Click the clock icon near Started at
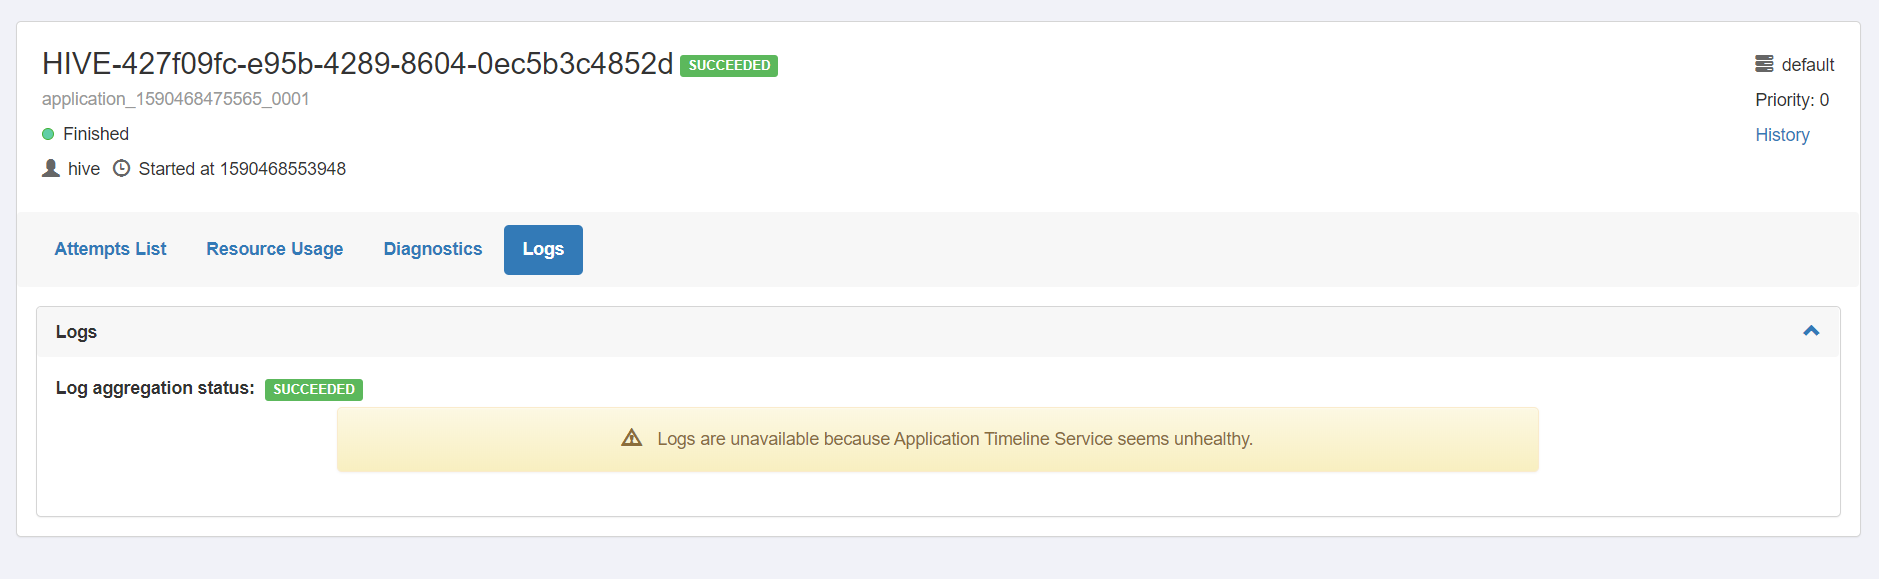 (121, 168)
